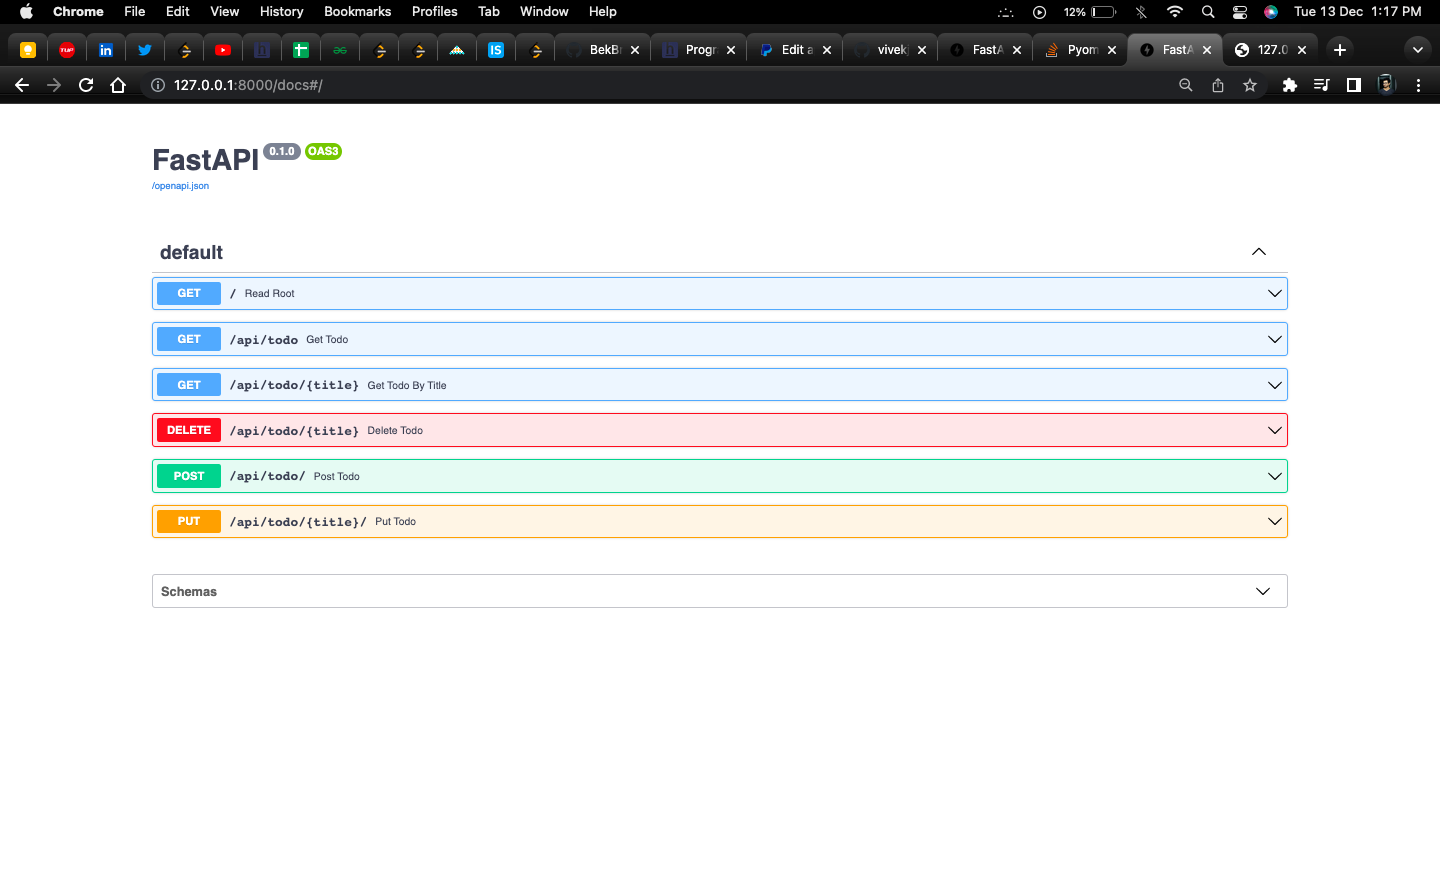1440x892 pixels.
Task: Bookmark this page with the star icon
Action: coord(1250,85)
